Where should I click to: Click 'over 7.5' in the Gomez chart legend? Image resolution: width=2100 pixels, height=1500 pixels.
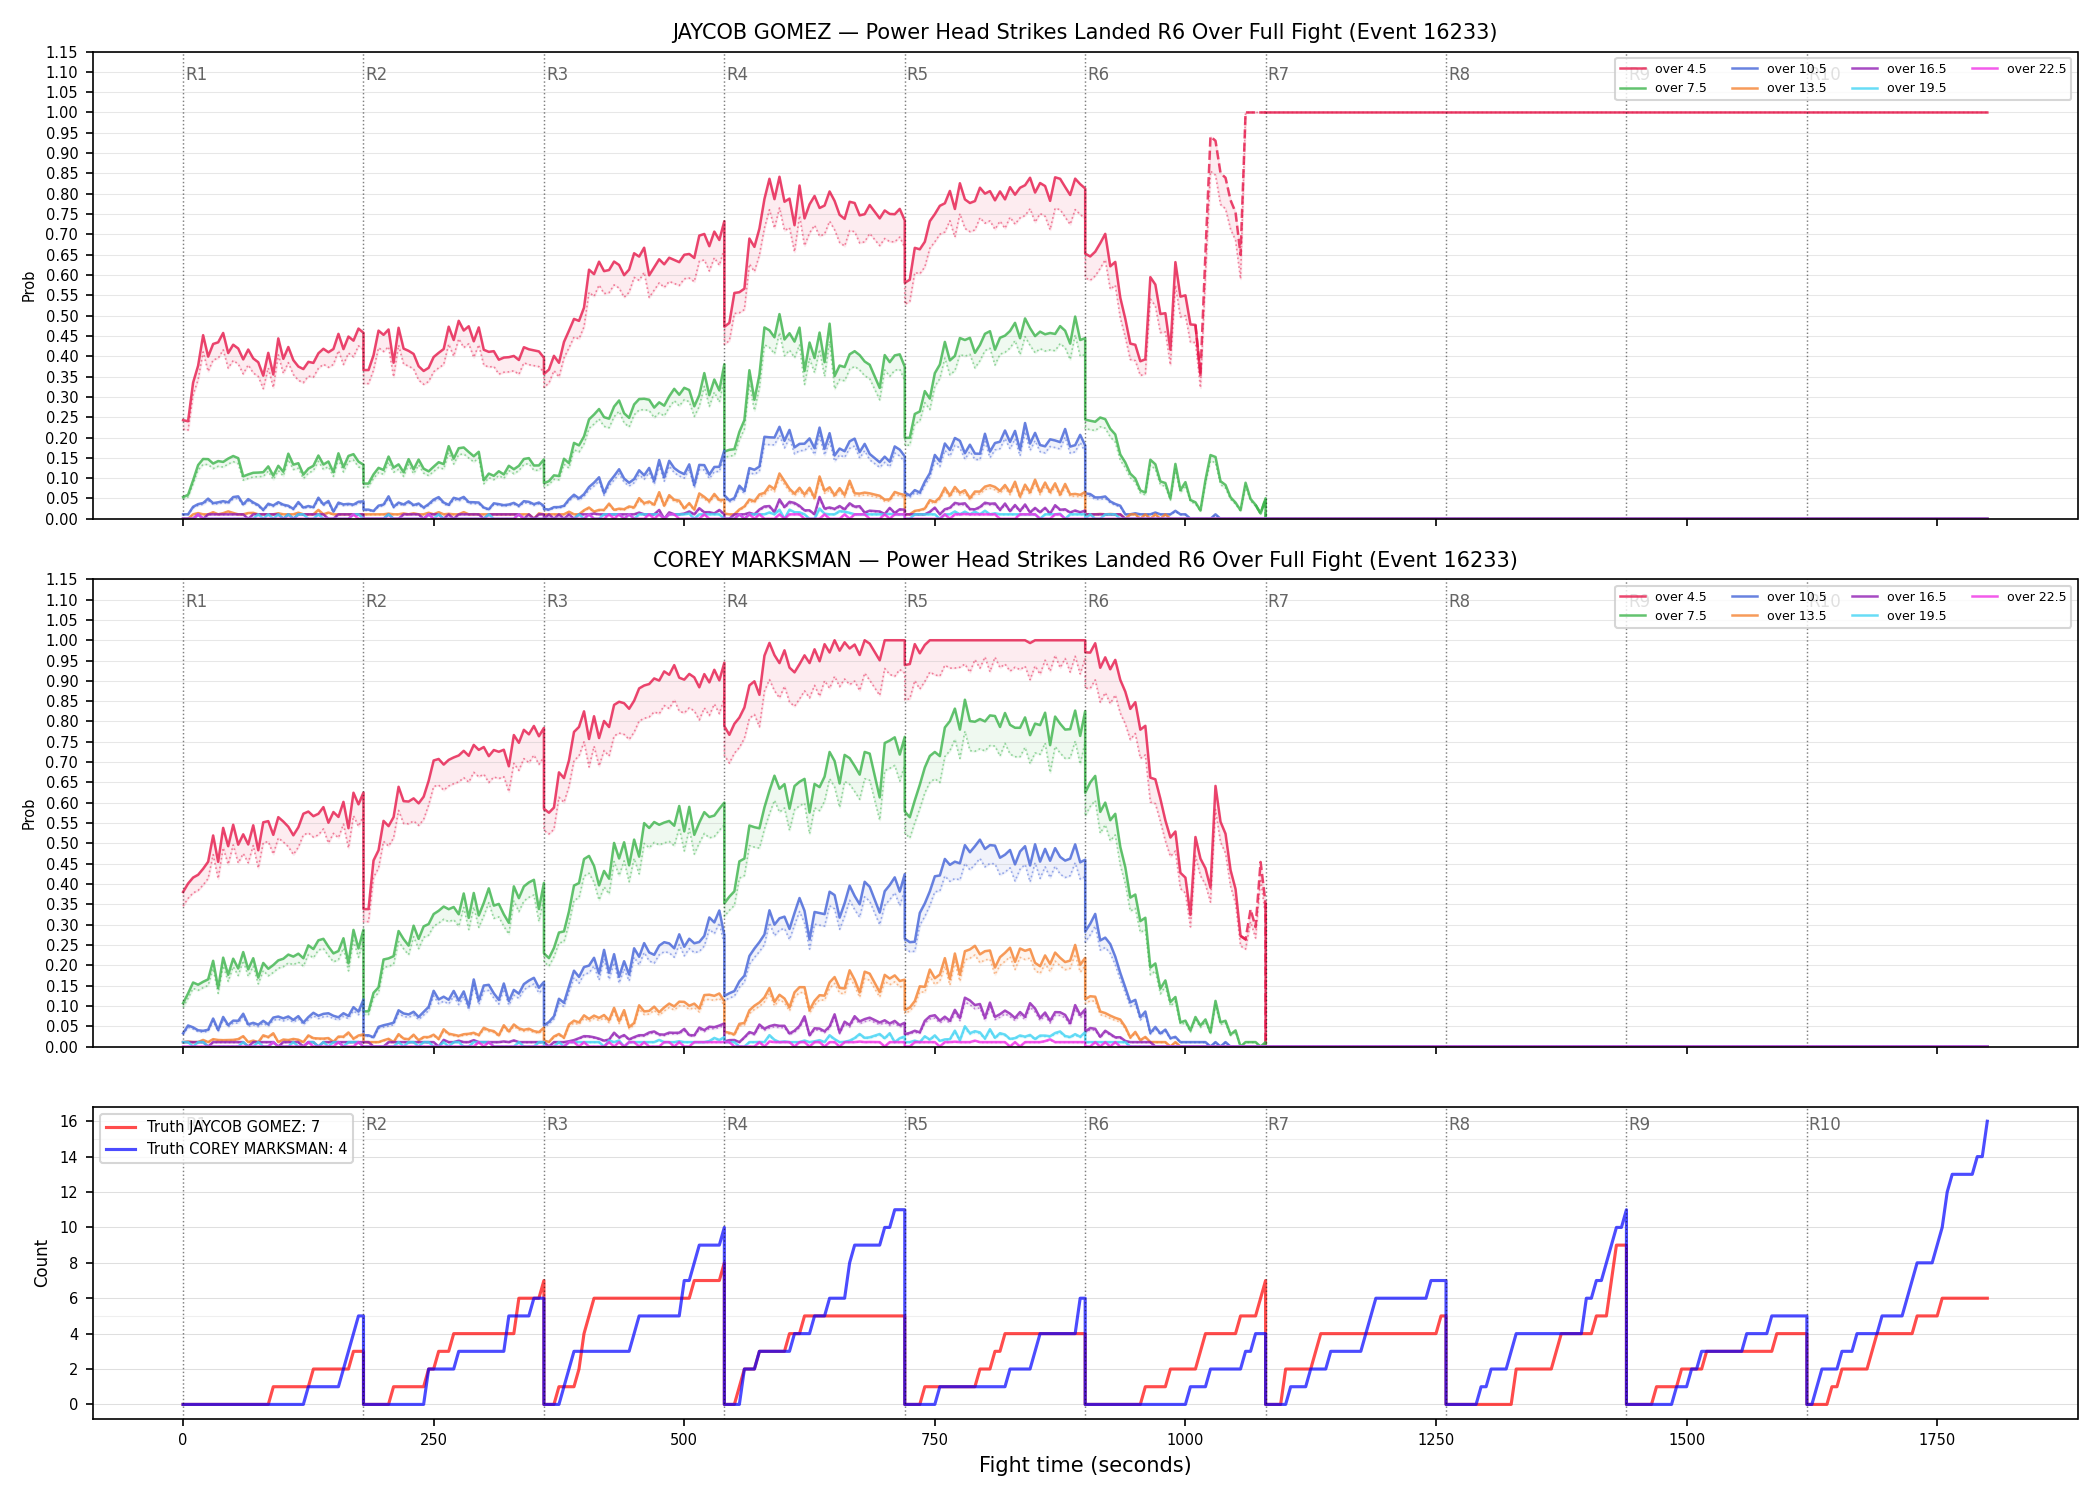tap(1680, 88)
